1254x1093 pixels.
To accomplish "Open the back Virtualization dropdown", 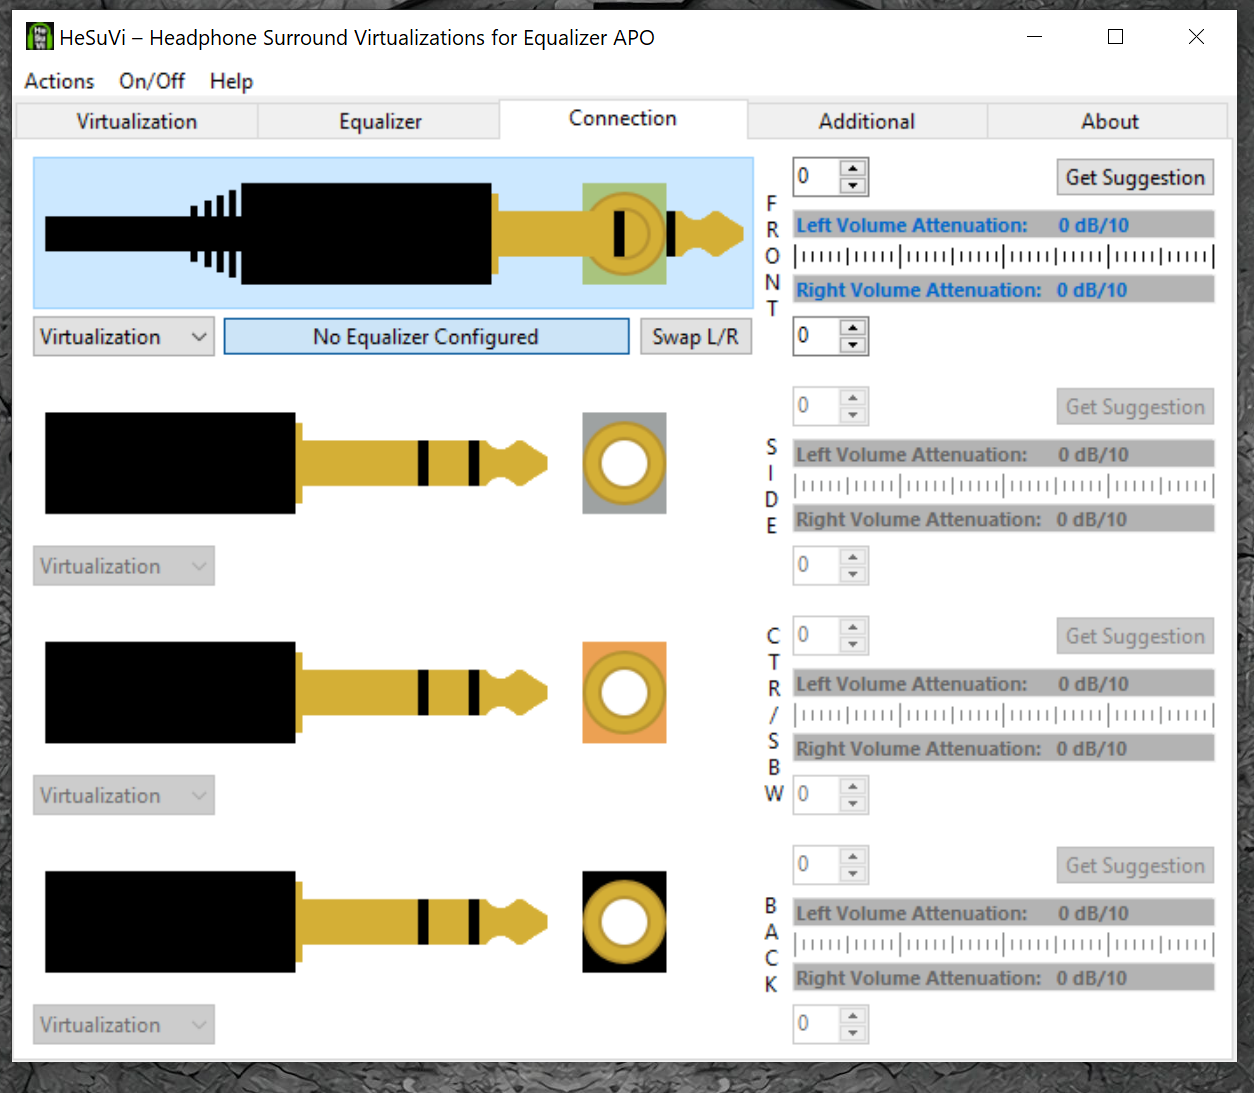I will 124,1025.
